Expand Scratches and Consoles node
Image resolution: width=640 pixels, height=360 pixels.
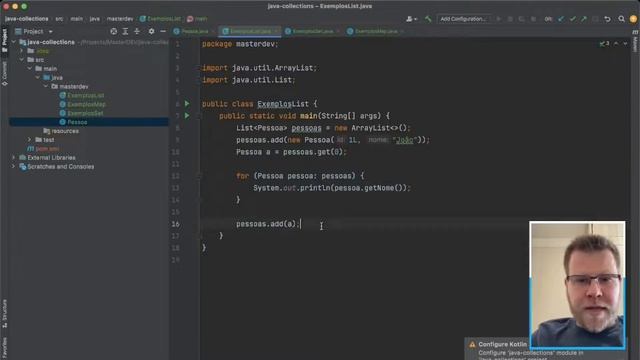[x=13, y=167]
